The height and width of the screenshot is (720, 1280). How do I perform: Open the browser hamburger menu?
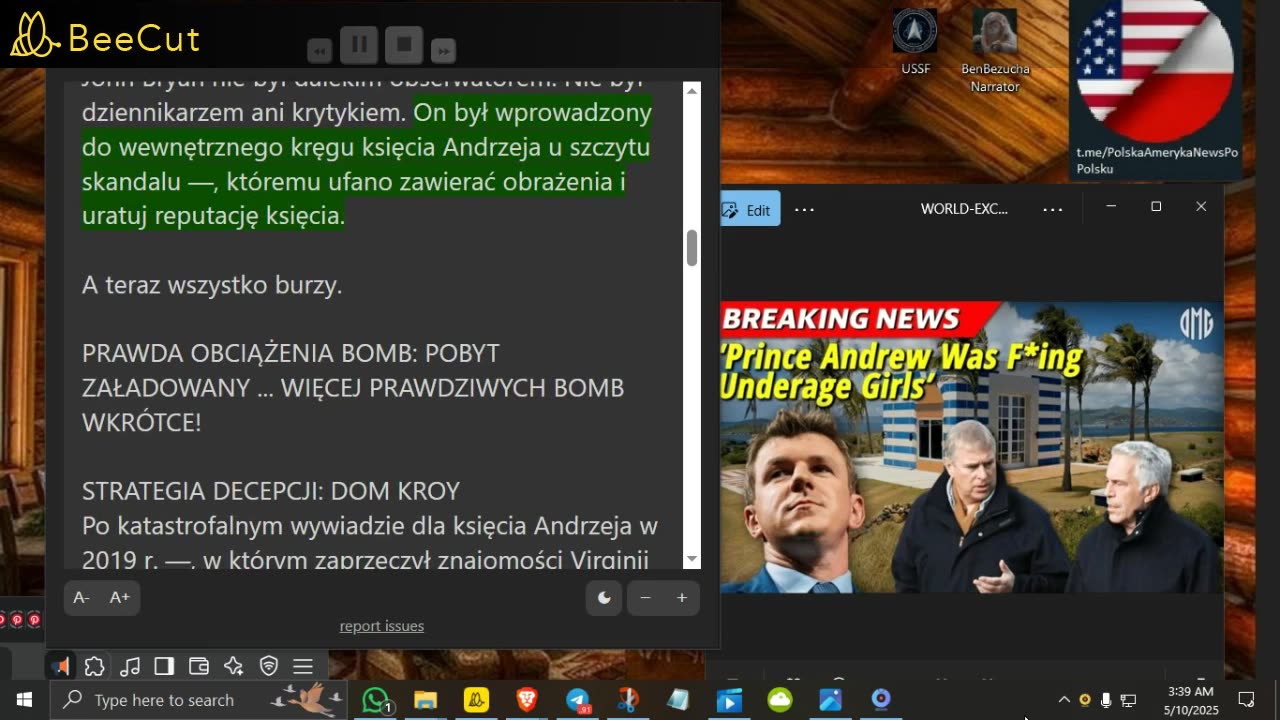coord(303,666)
